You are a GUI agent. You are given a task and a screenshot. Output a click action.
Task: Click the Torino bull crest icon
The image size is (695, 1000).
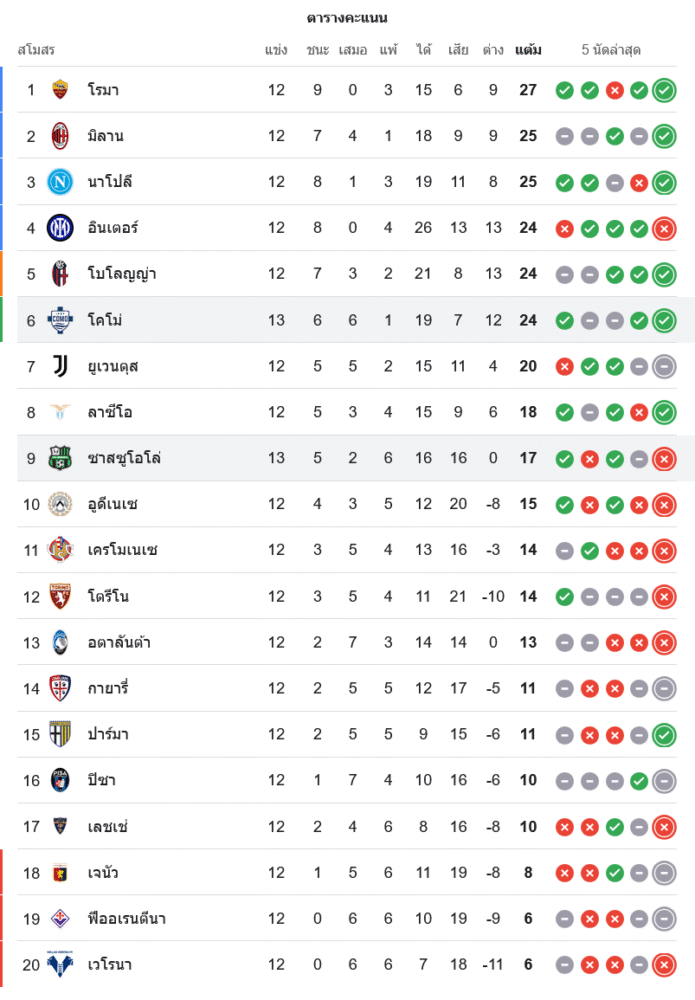60,597
